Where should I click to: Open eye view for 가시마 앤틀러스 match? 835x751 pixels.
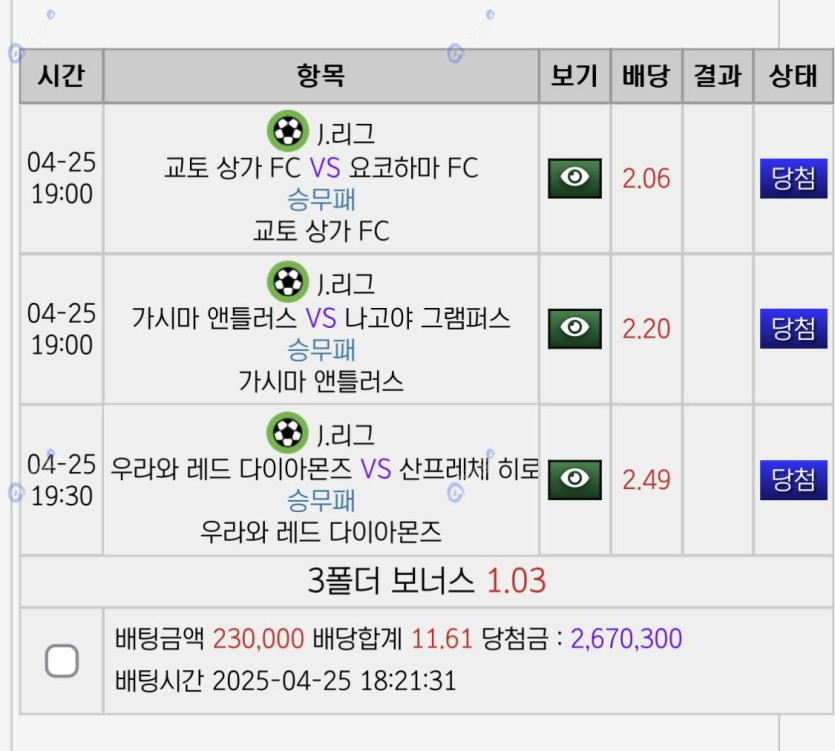(x=574, y=329)
